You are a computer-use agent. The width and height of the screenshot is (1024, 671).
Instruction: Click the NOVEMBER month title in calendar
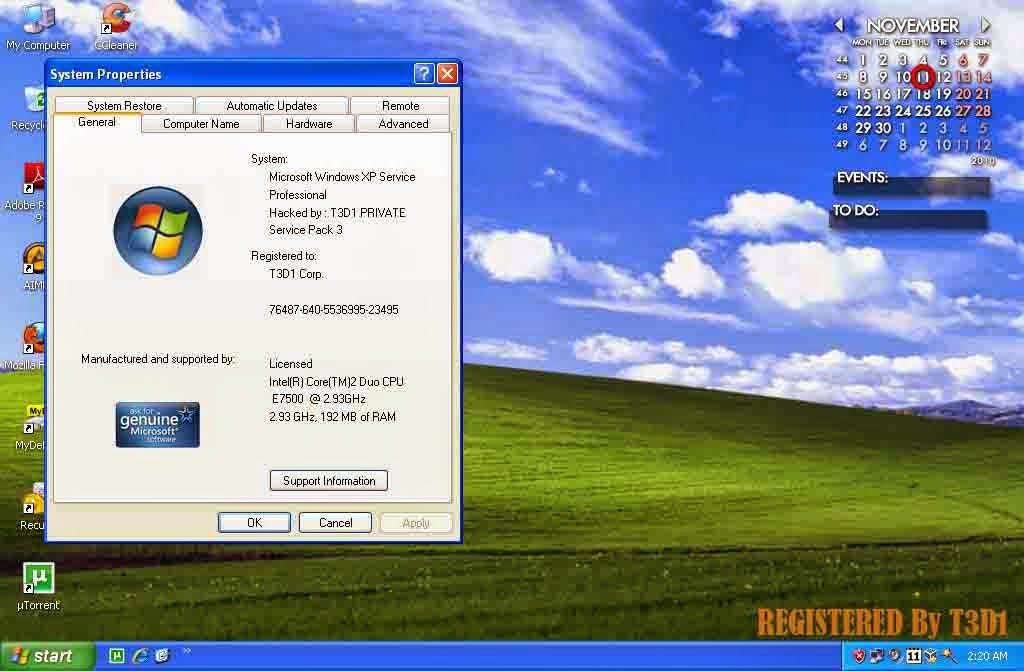tap(912, 25)
